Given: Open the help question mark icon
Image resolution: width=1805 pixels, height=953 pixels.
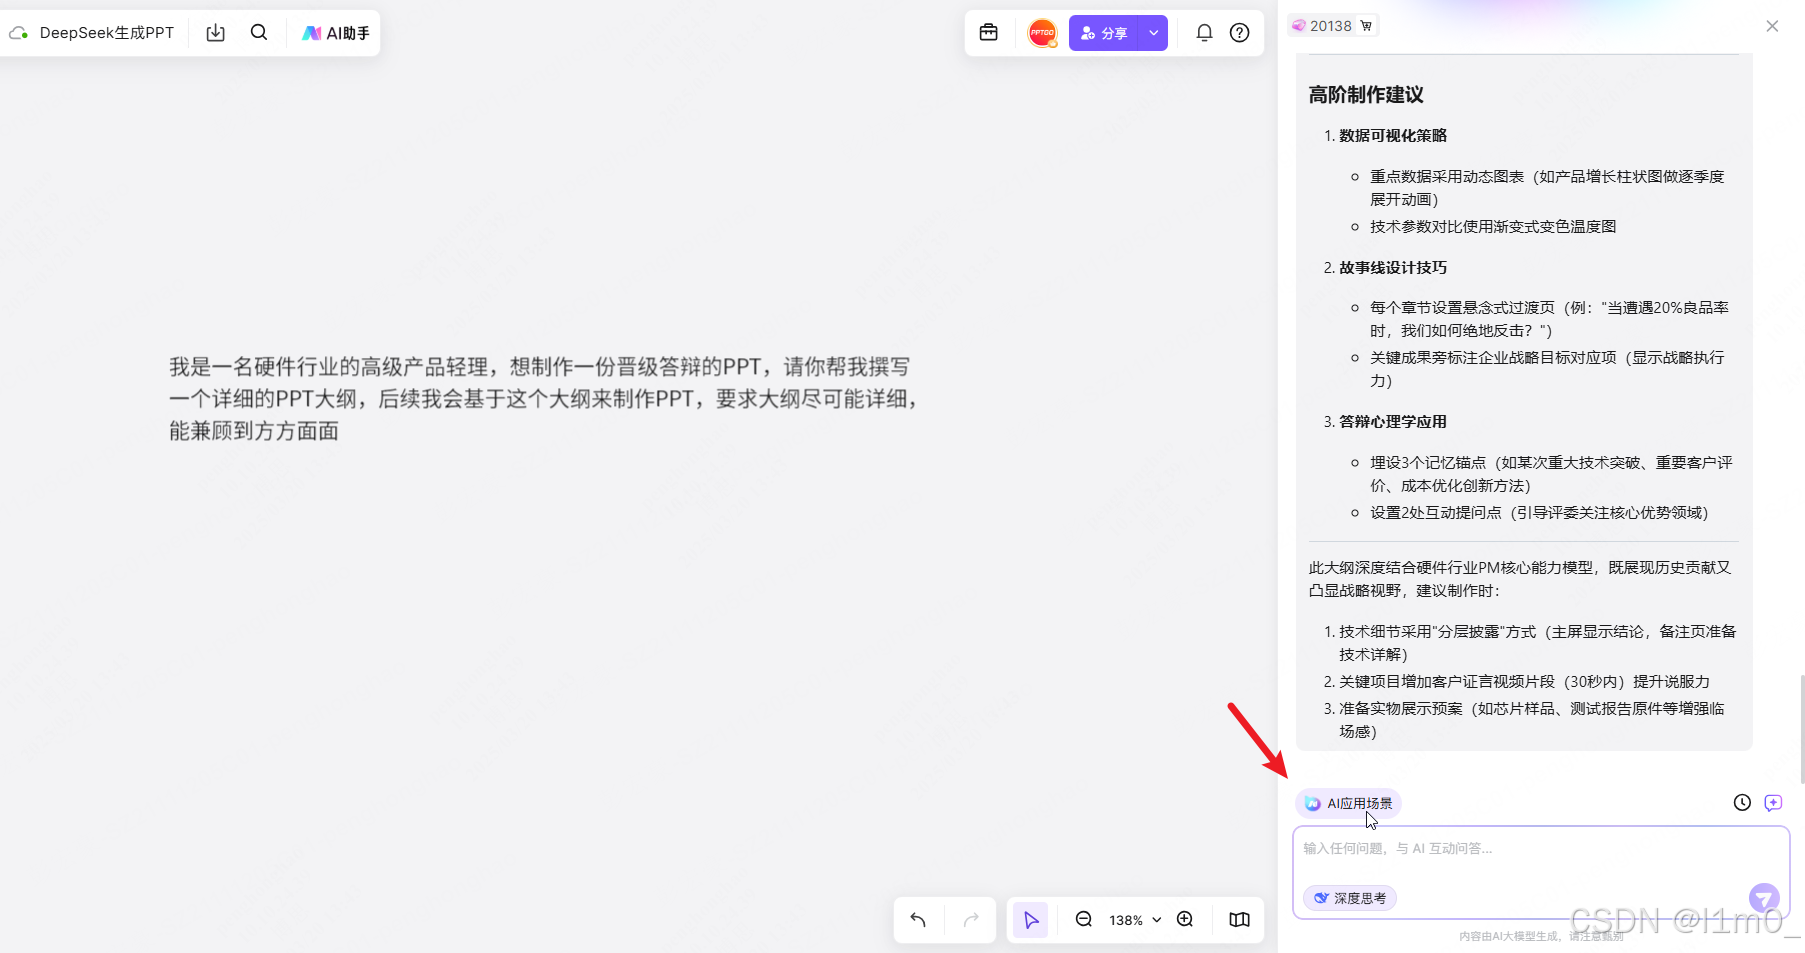Looking at the screenshot, I should click(x=1240, y=33).
